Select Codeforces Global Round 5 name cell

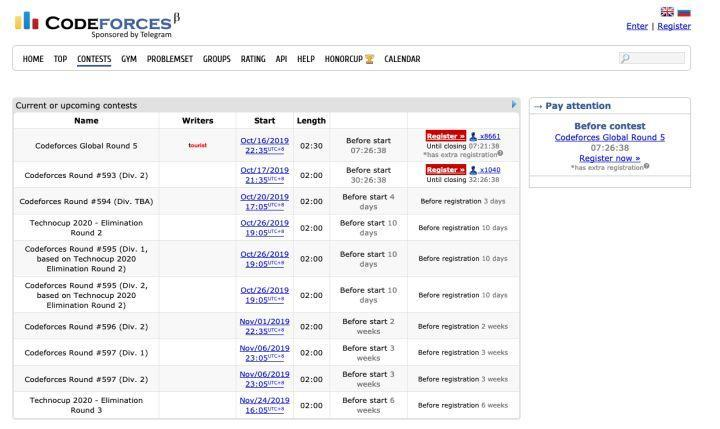point(86,146)
